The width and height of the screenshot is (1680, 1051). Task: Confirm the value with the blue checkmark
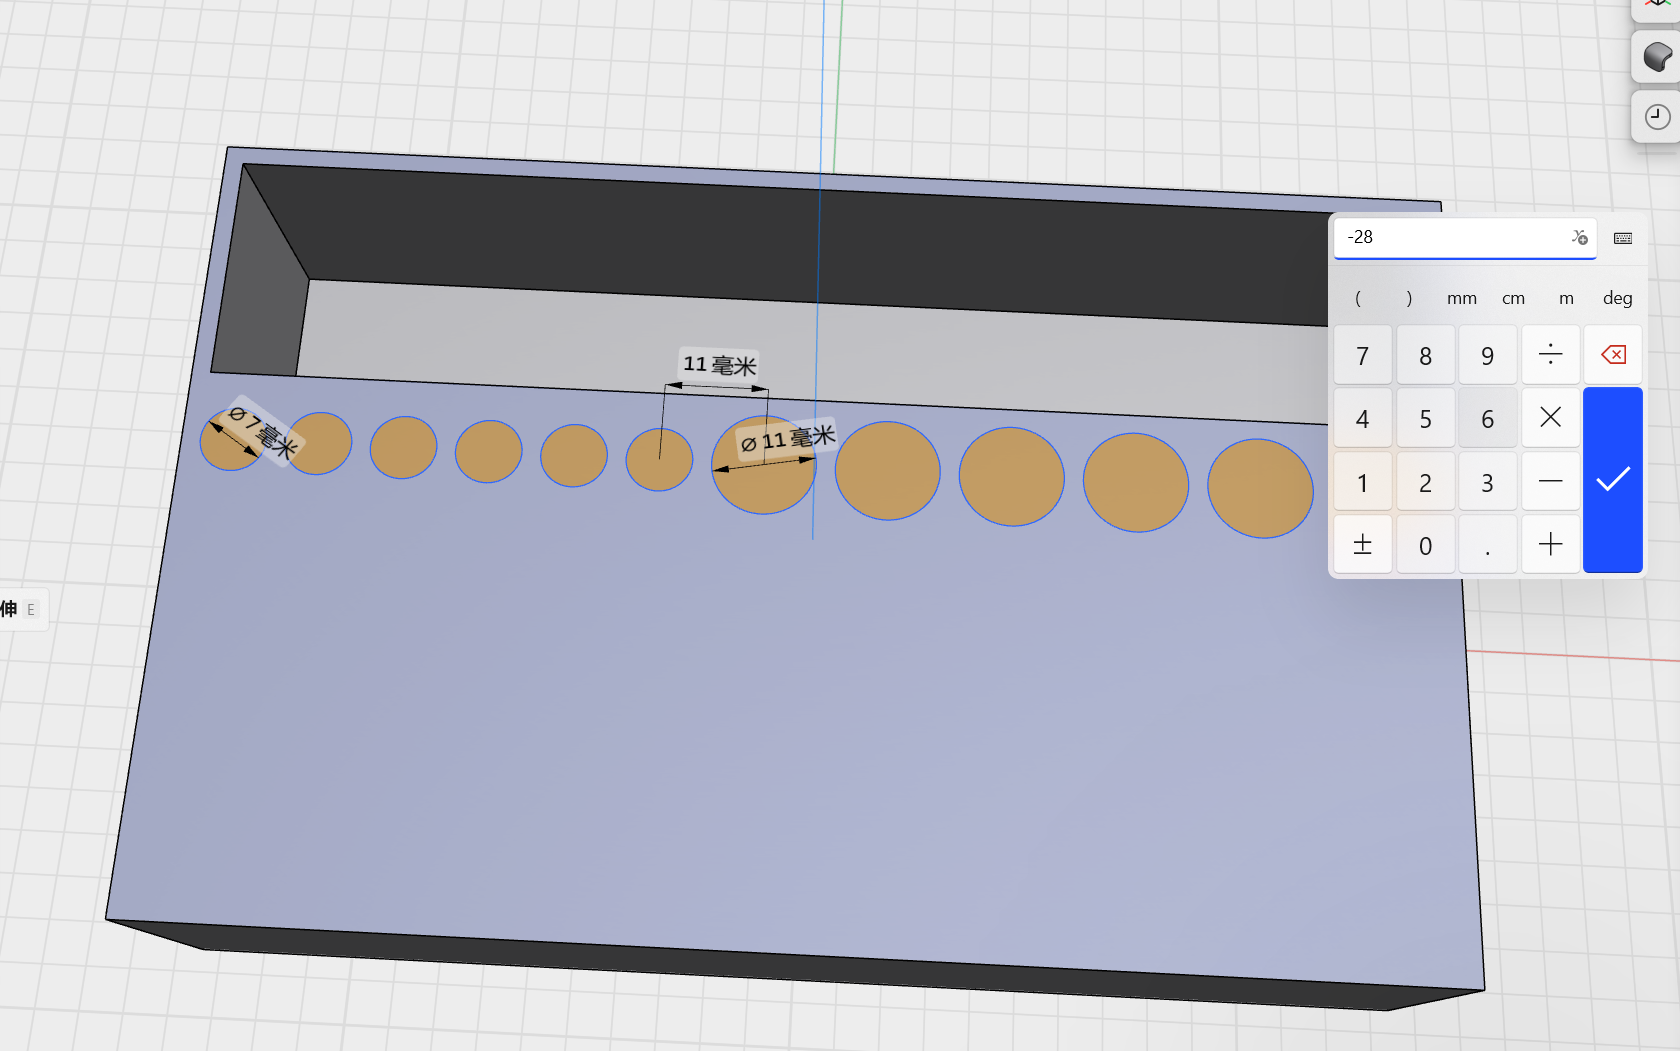[x=1613, y=480]
